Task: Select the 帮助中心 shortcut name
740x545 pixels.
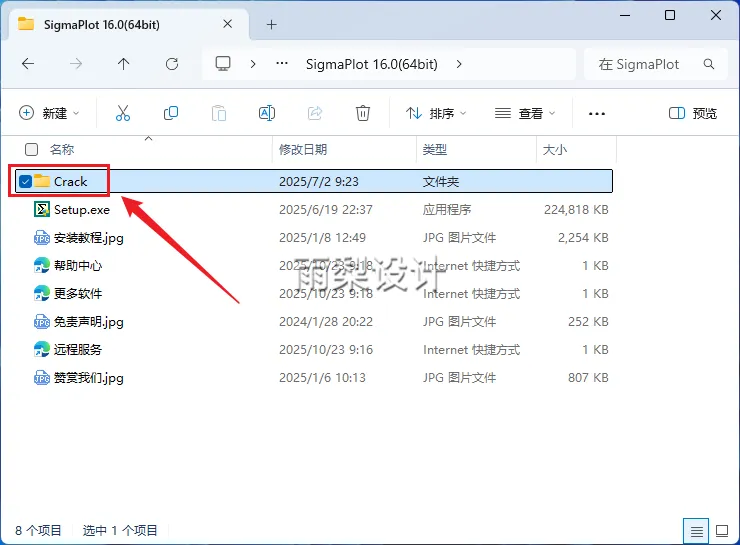Action: click(78, 266)
